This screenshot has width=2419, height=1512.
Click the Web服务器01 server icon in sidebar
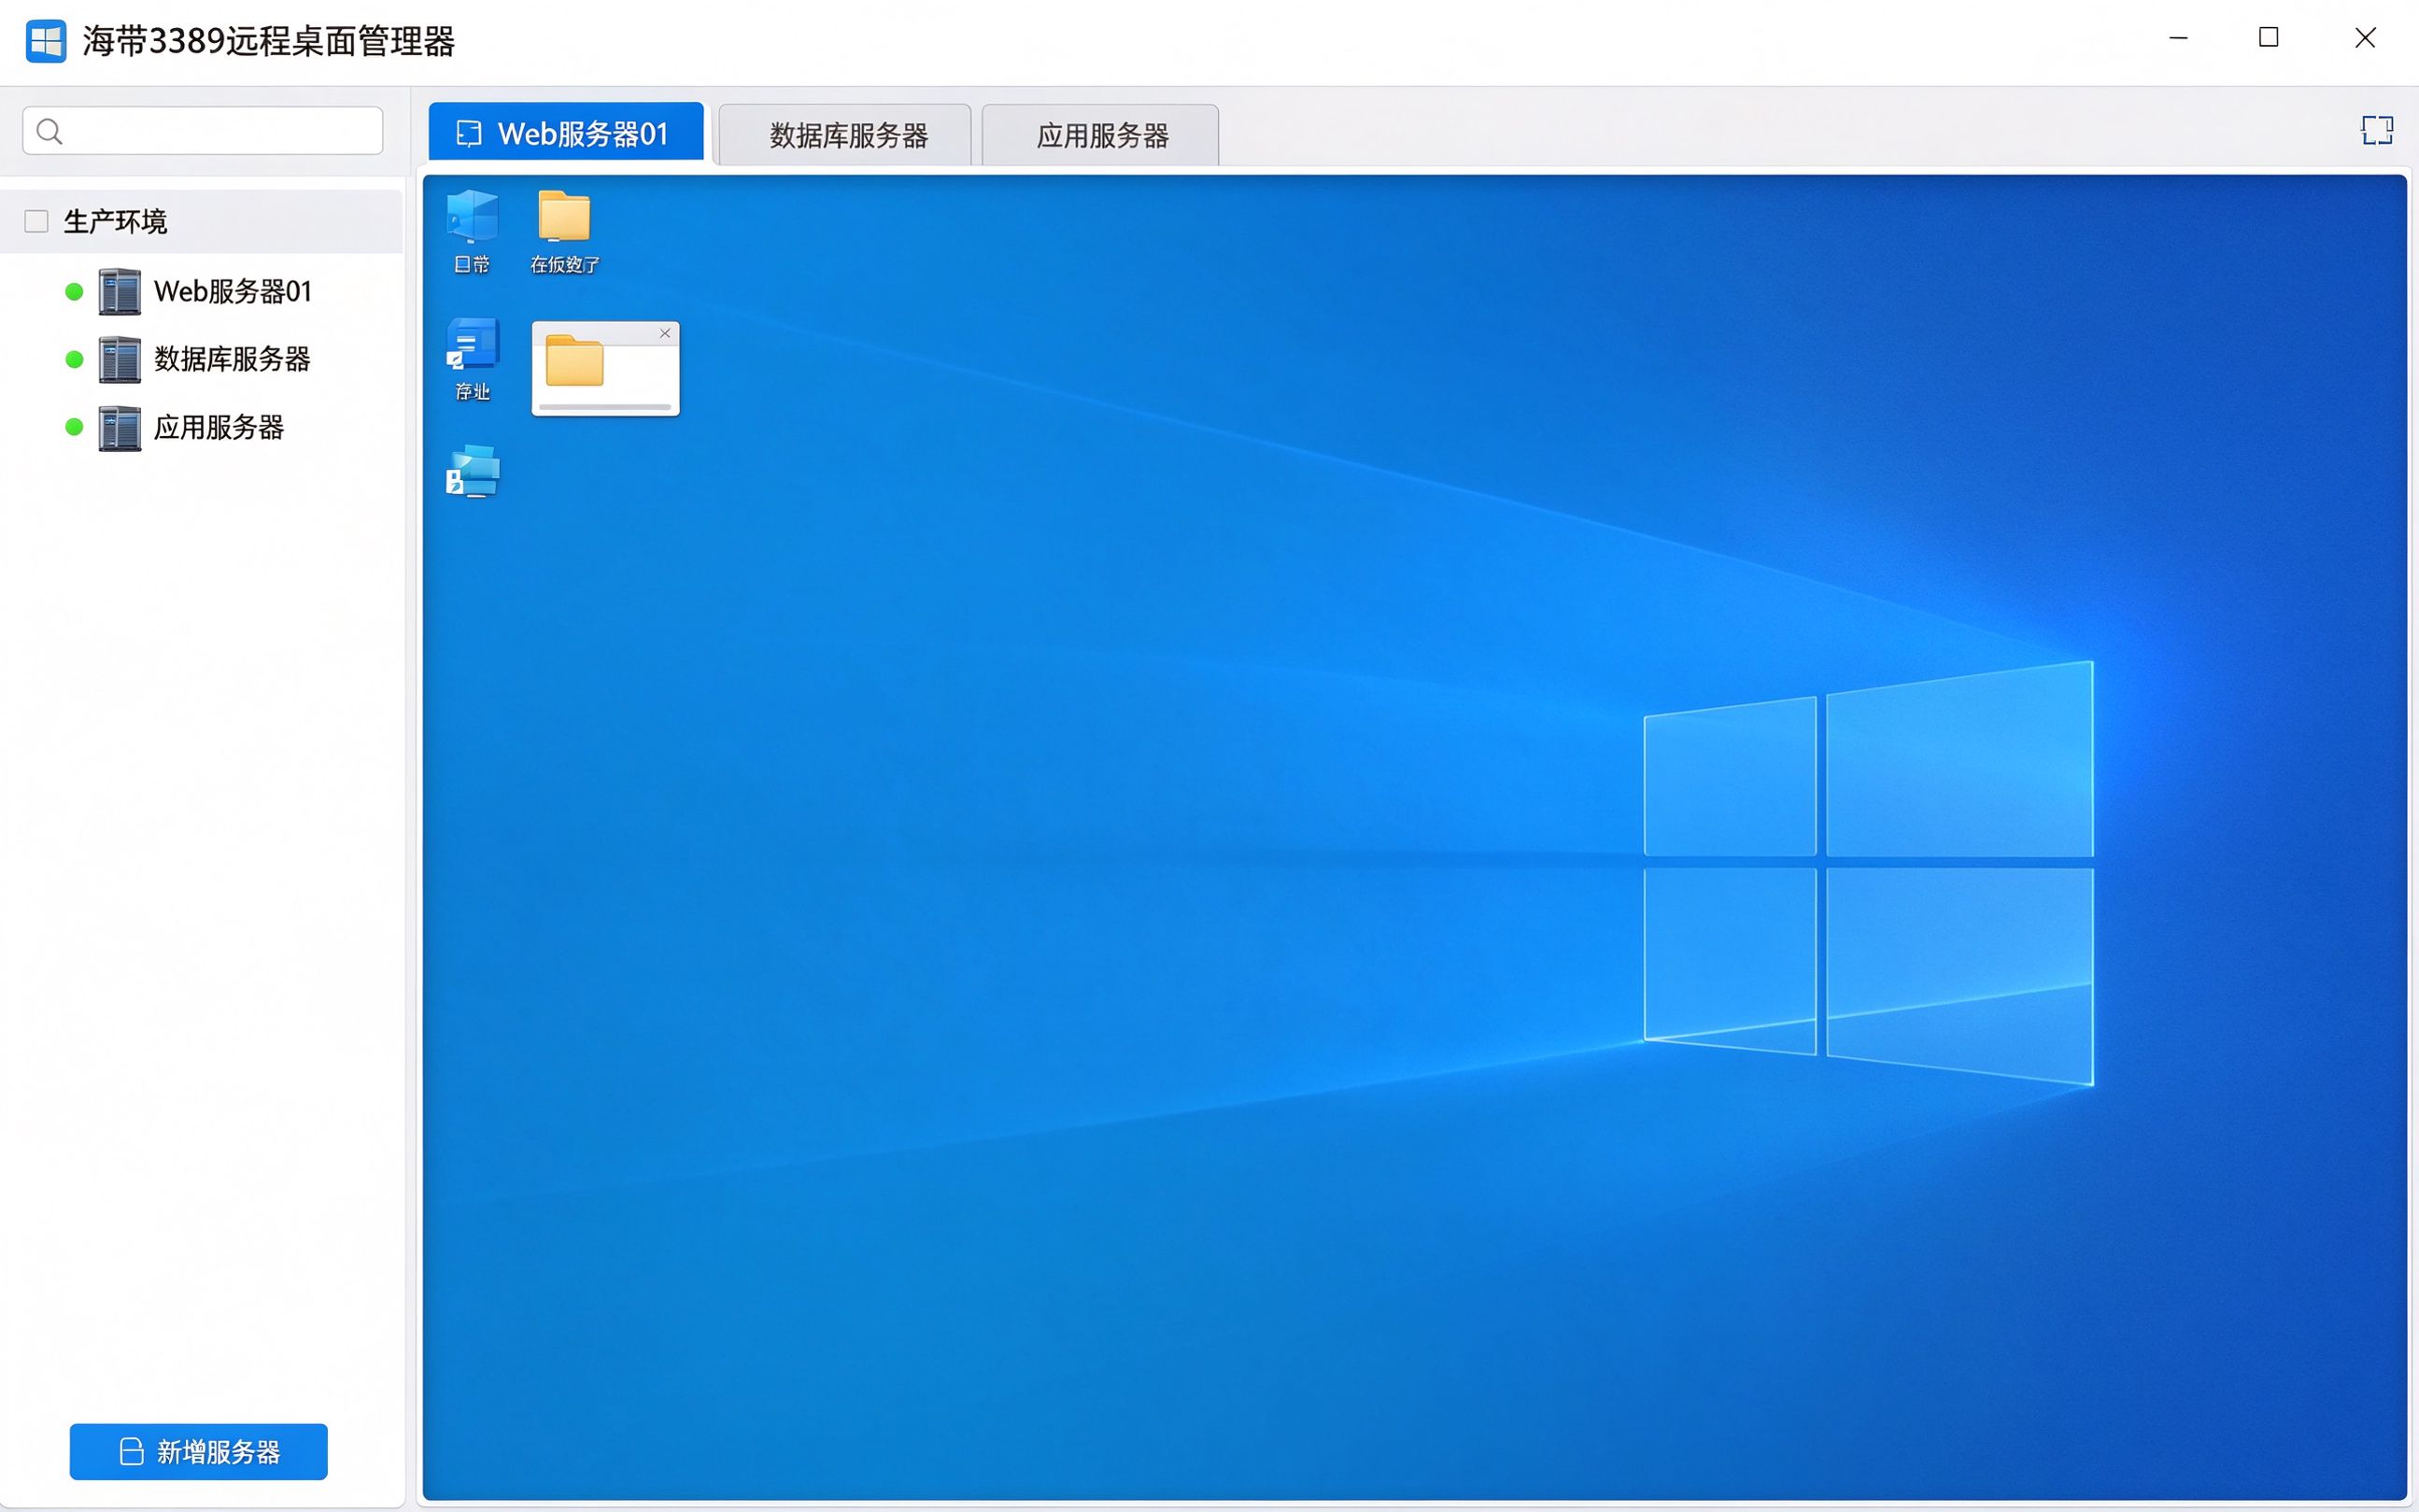tap(120, 292)
